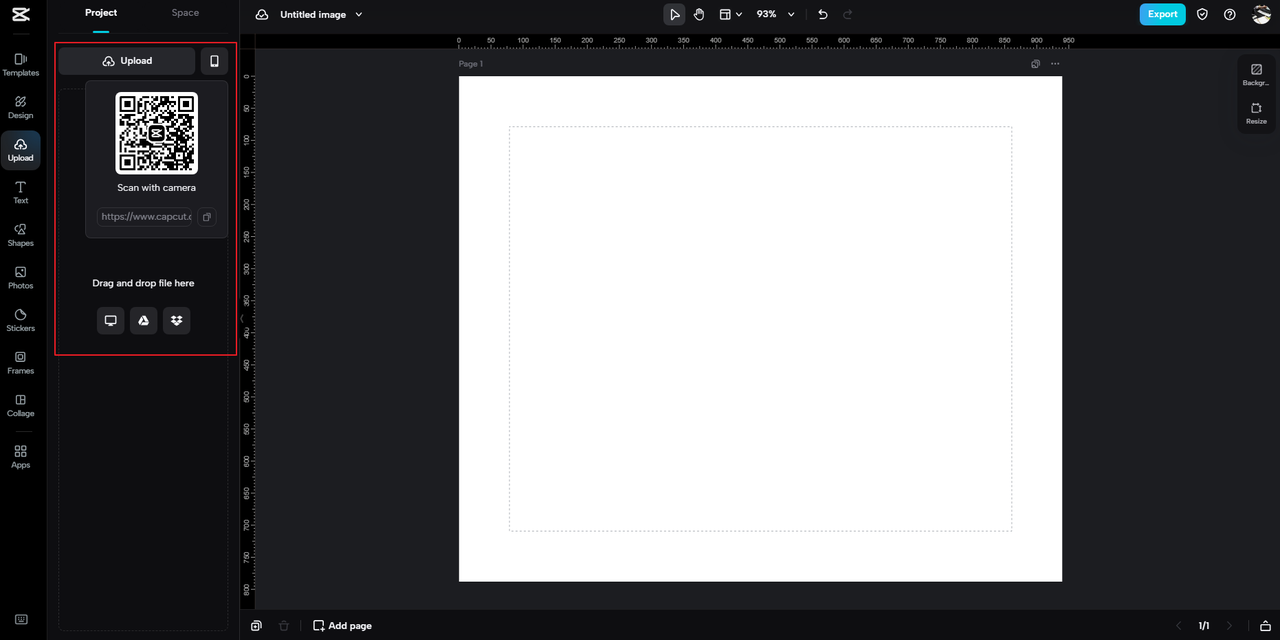The height and width of the screenshot is (640, 1280).
Task: Open the Resize tool
Action: [1256, 114]
